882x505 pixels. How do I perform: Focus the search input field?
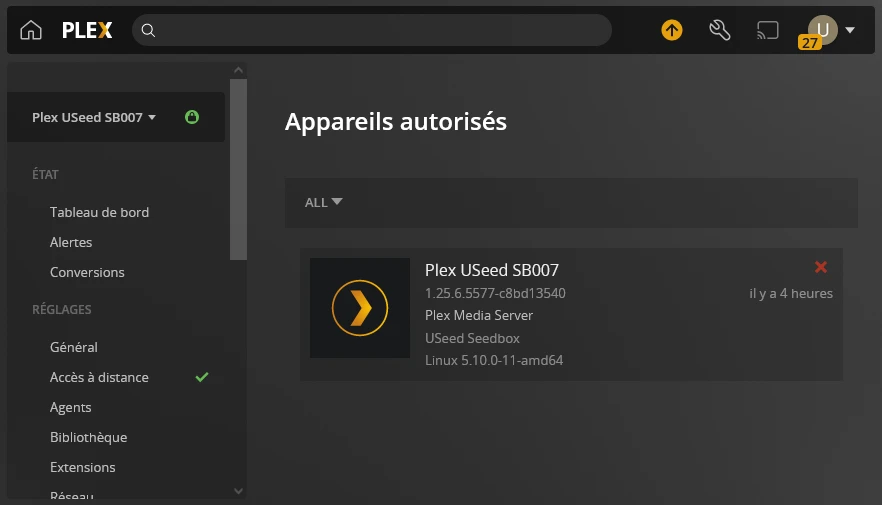click(x=372, y=30)
